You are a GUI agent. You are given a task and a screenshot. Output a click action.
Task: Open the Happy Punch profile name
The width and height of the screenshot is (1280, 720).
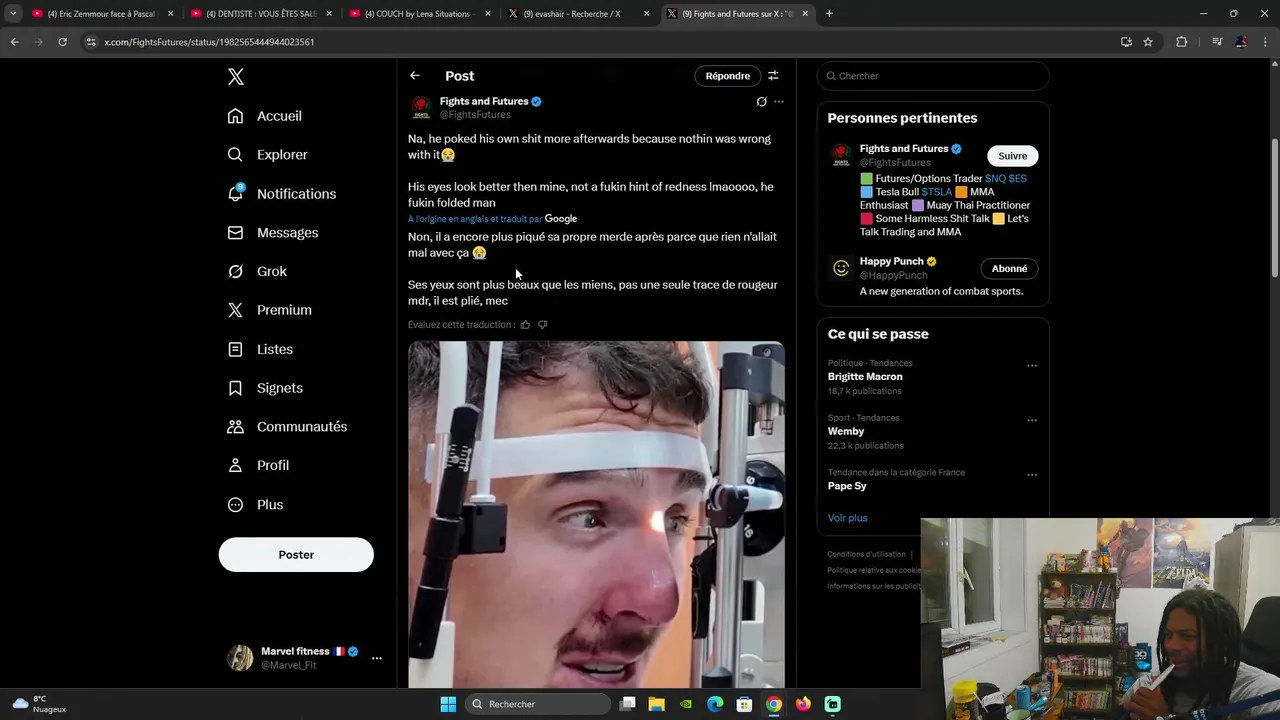click(x=891, y=262)
